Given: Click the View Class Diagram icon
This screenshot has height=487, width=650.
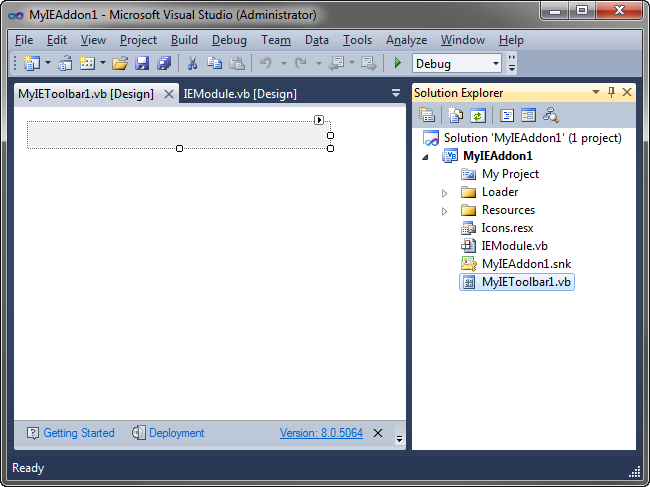Looking at the screenshot, I should point(551,115).
